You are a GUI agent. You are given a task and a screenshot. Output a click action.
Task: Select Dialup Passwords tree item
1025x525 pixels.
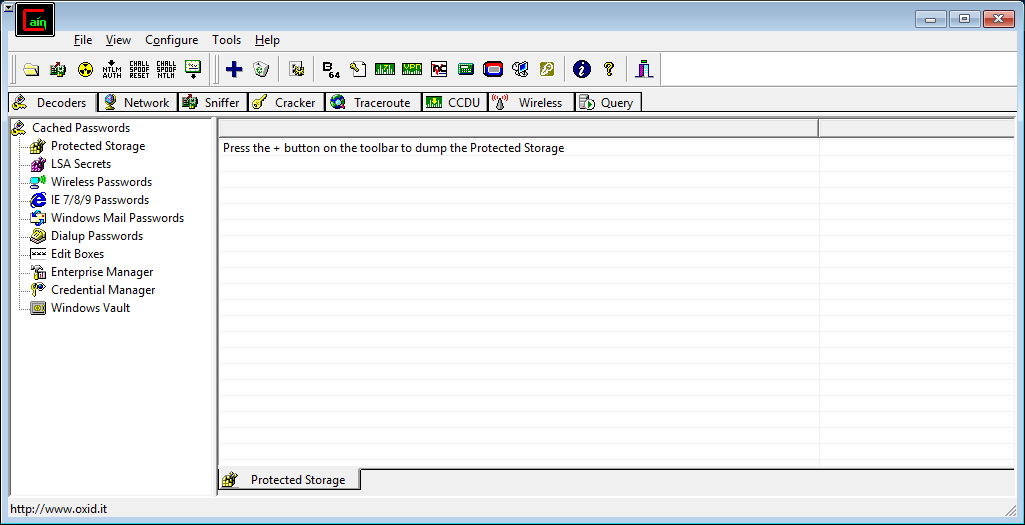[x=97, y=236]
